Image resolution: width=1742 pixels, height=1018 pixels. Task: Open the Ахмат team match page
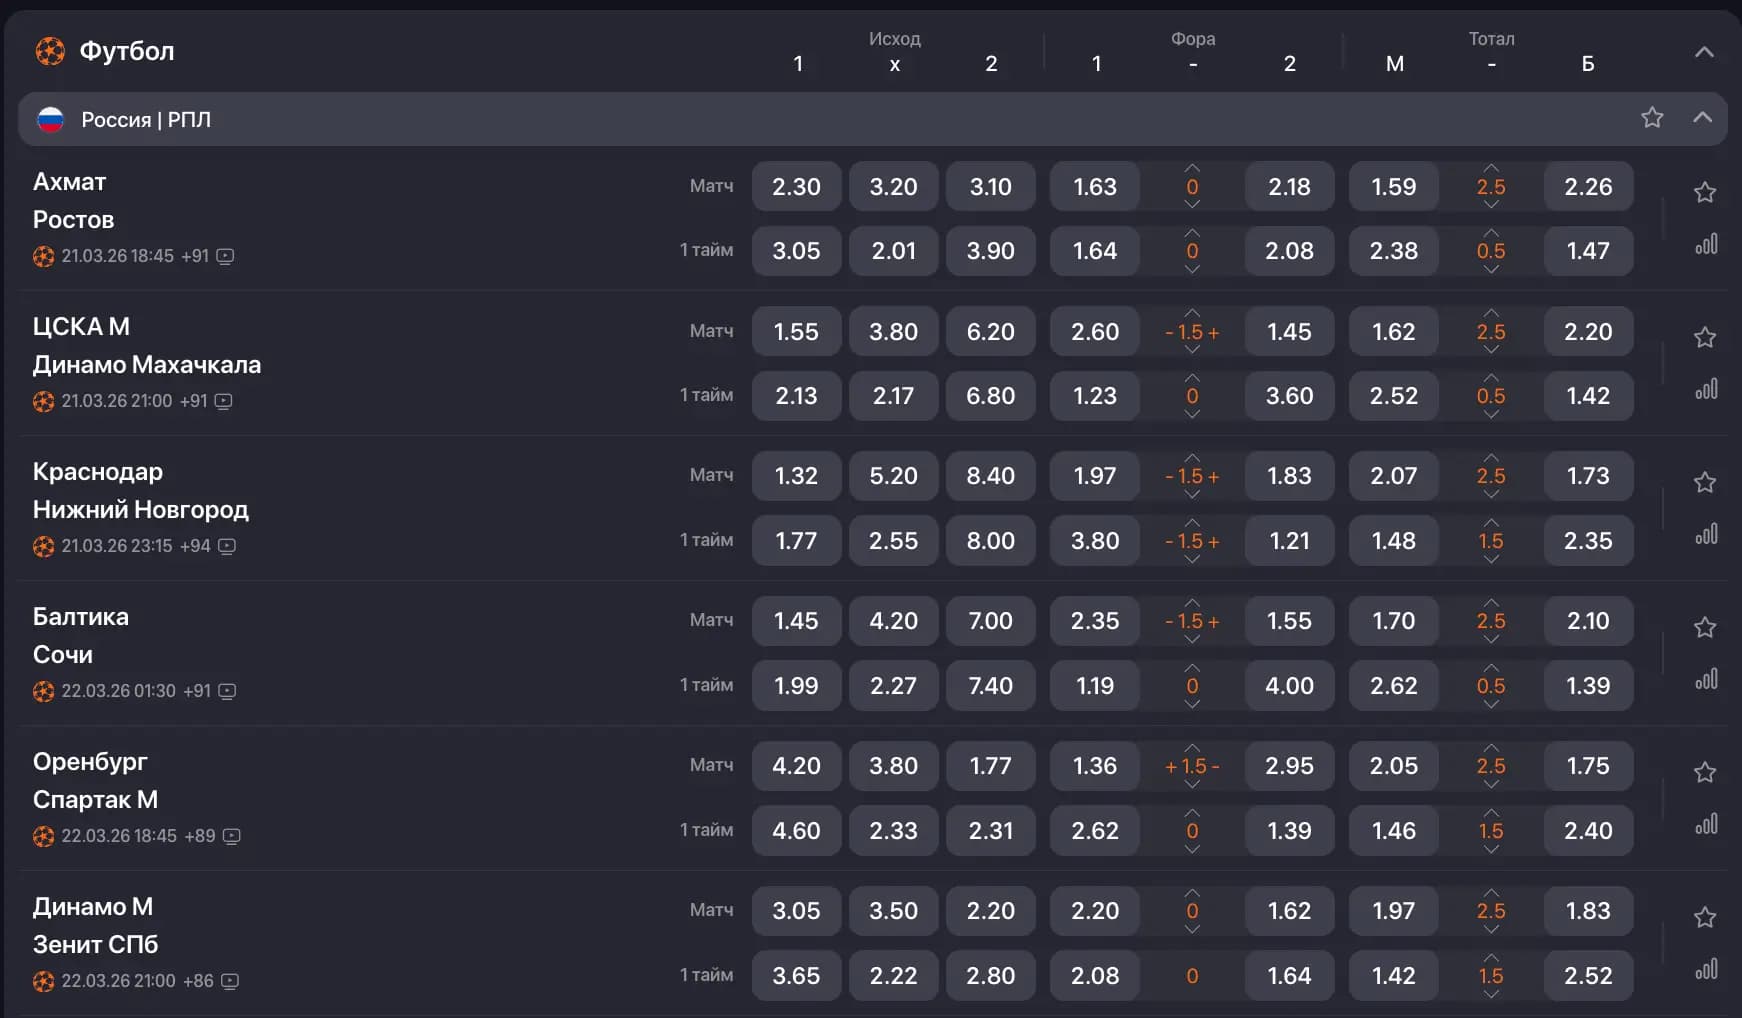tap(69, 182)
